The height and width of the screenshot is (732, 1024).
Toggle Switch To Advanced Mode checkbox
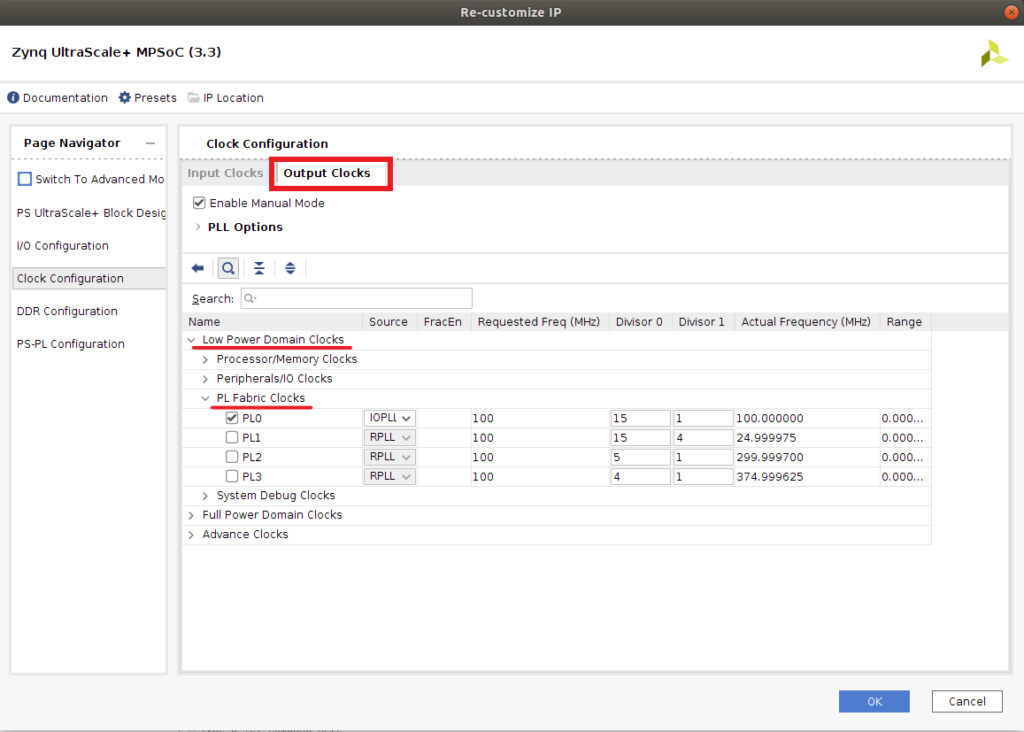click(x=25, y=179)
